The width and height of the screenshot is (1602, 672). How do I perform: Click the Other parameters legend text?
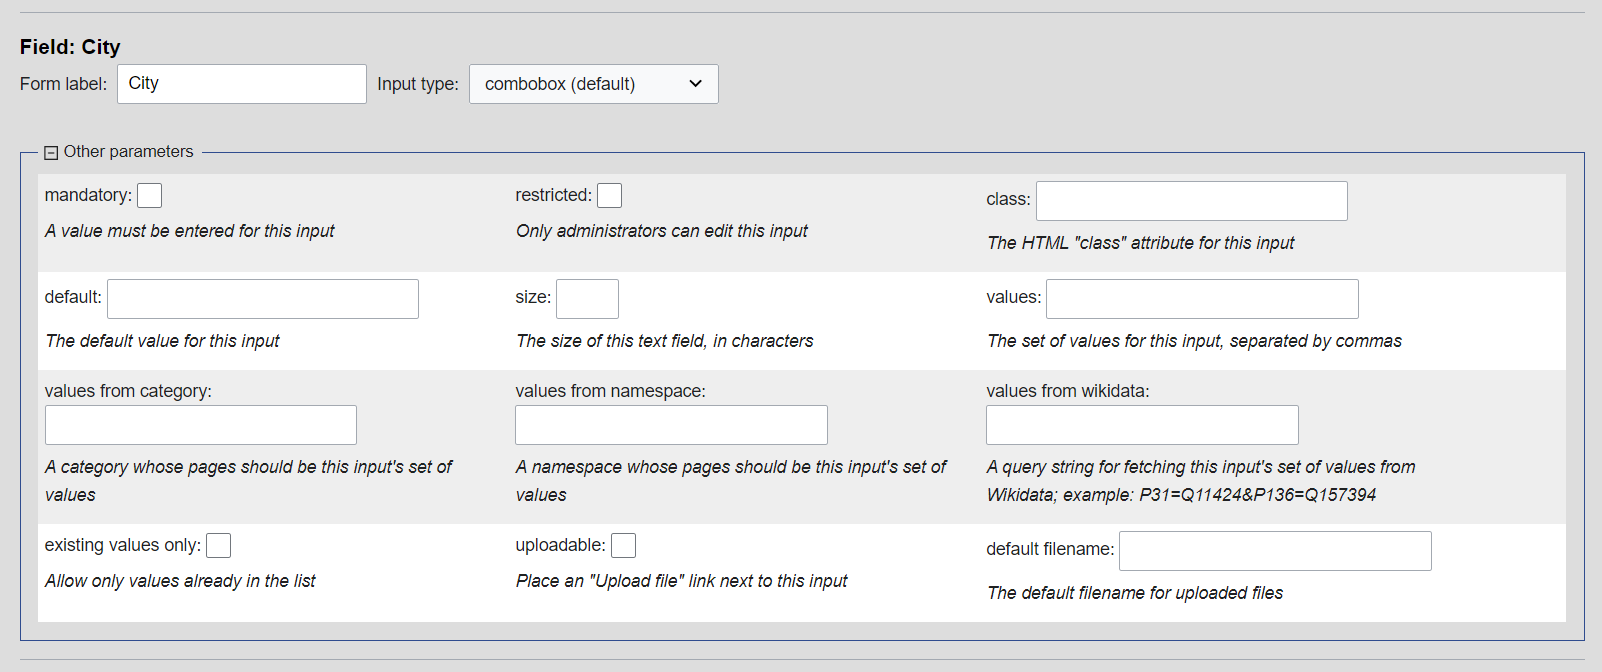tap(128, 152)
